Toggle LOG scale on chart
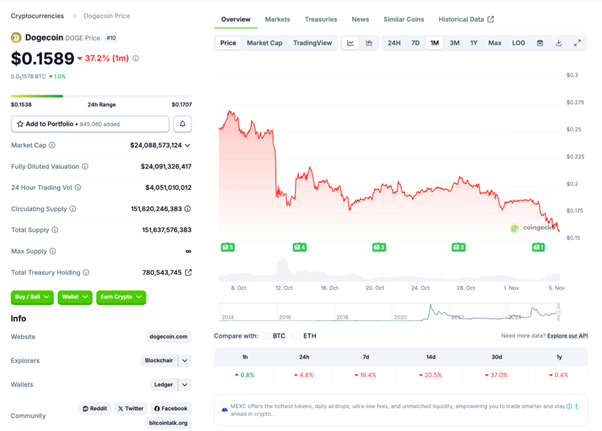Viewport: 602px width, 431px height. (518, 43)
